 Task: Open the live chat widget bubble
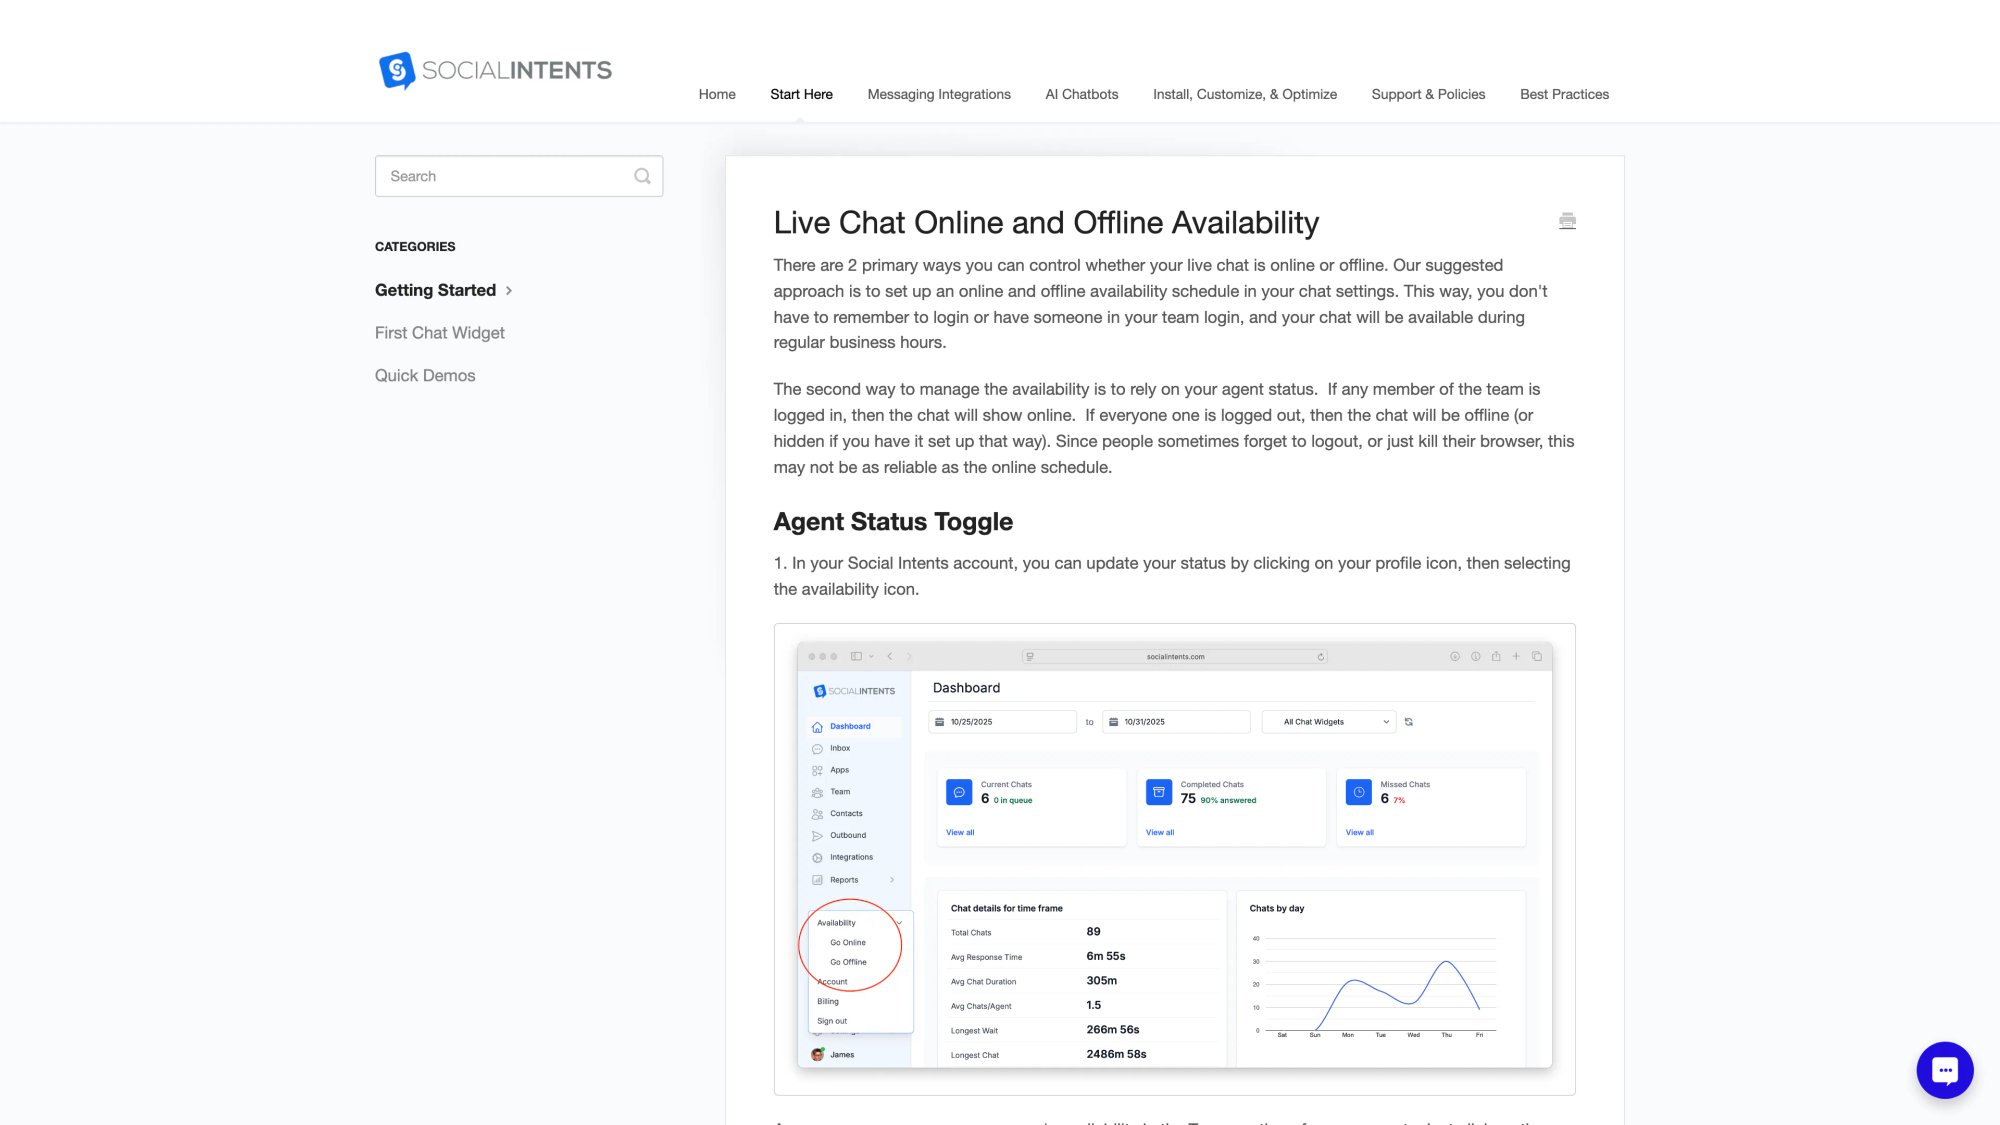tap(1943, 1069)
